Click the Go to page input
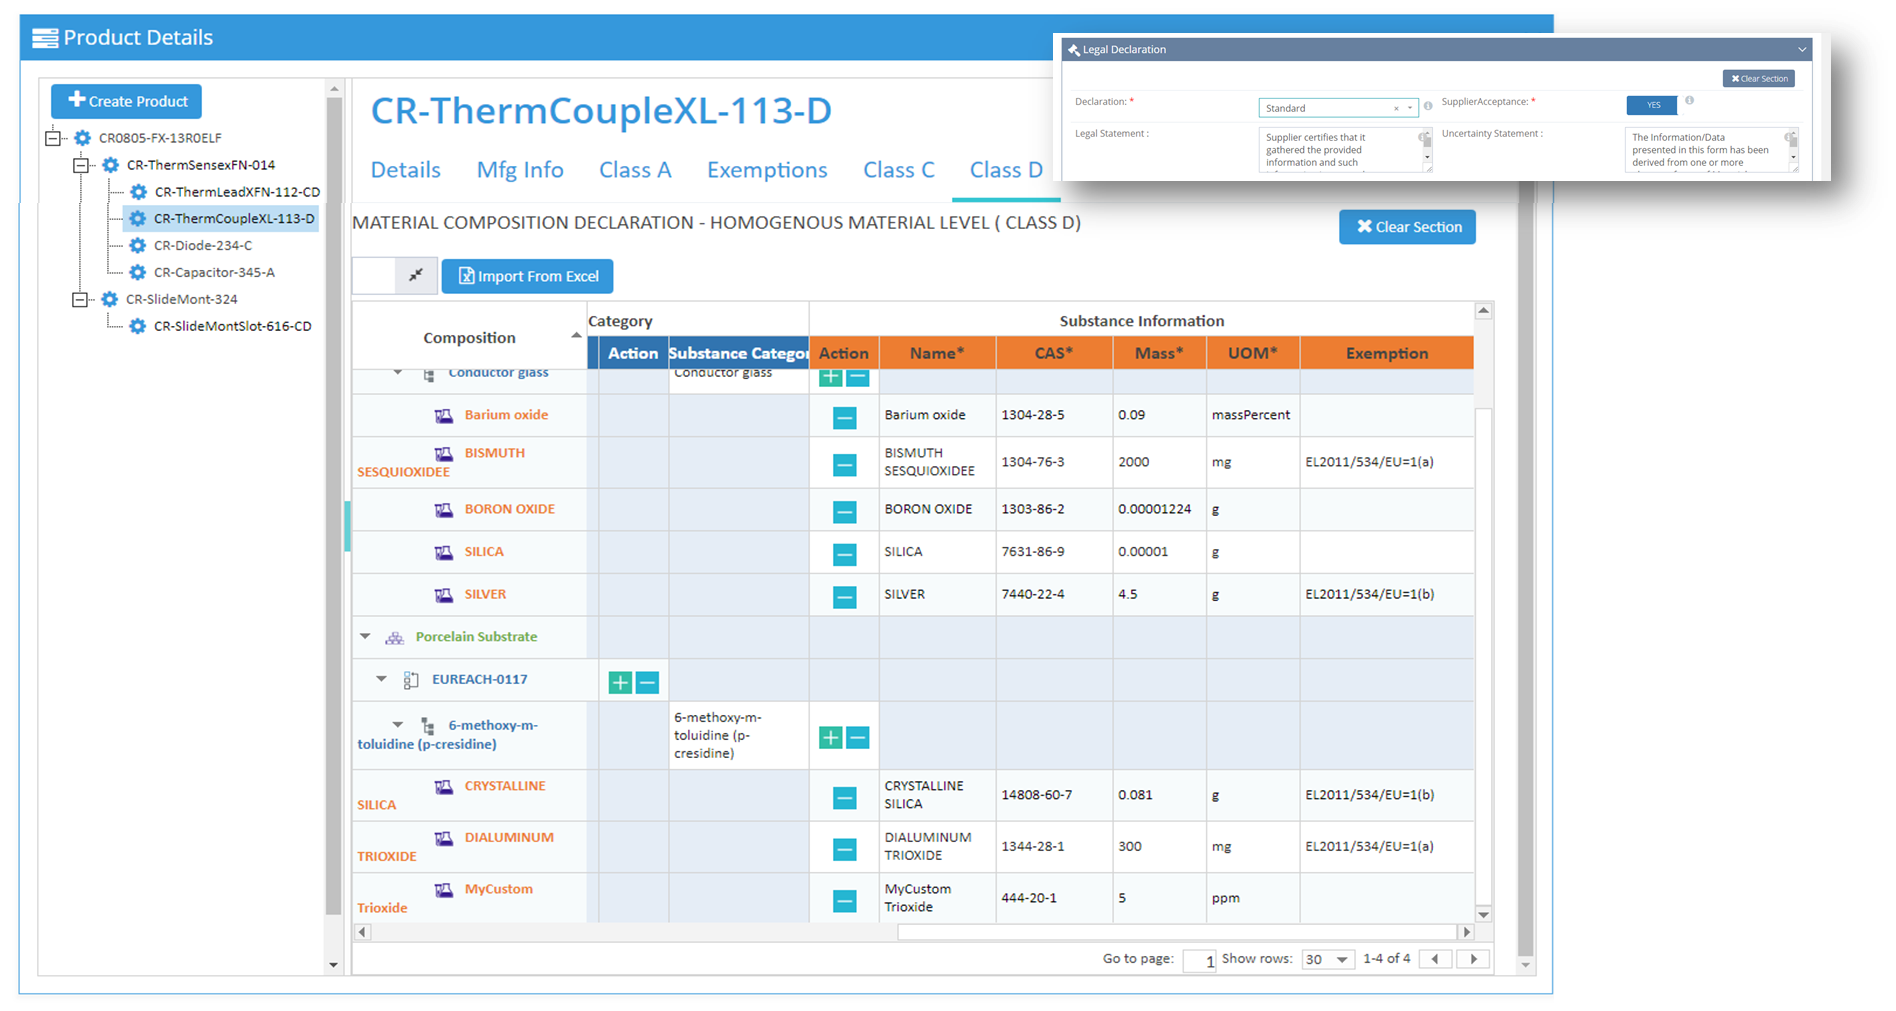The width and height of the screenshot is (1896, 1011). click(x=1198, y=960)
